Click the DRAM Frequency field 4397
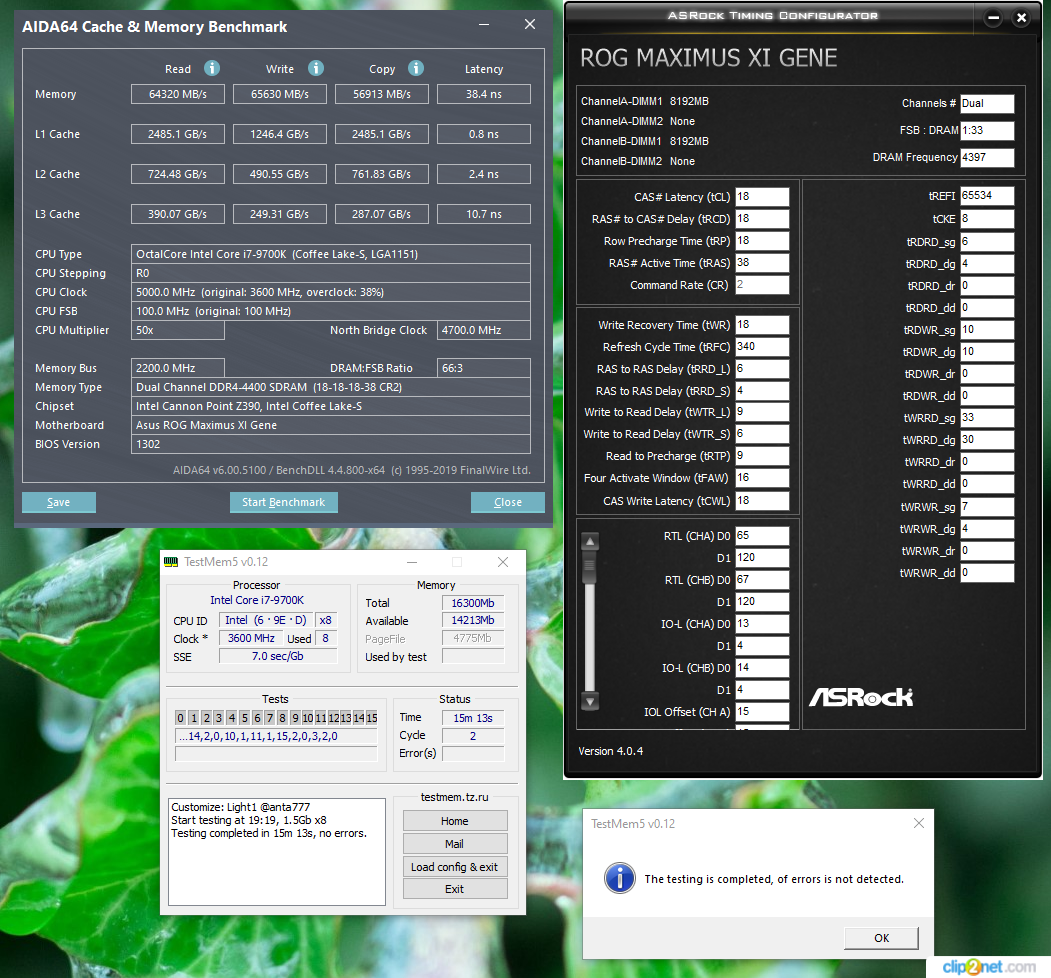Image resolution: width=1051 pixels, height=978 pixels. [x=987, y=158]
